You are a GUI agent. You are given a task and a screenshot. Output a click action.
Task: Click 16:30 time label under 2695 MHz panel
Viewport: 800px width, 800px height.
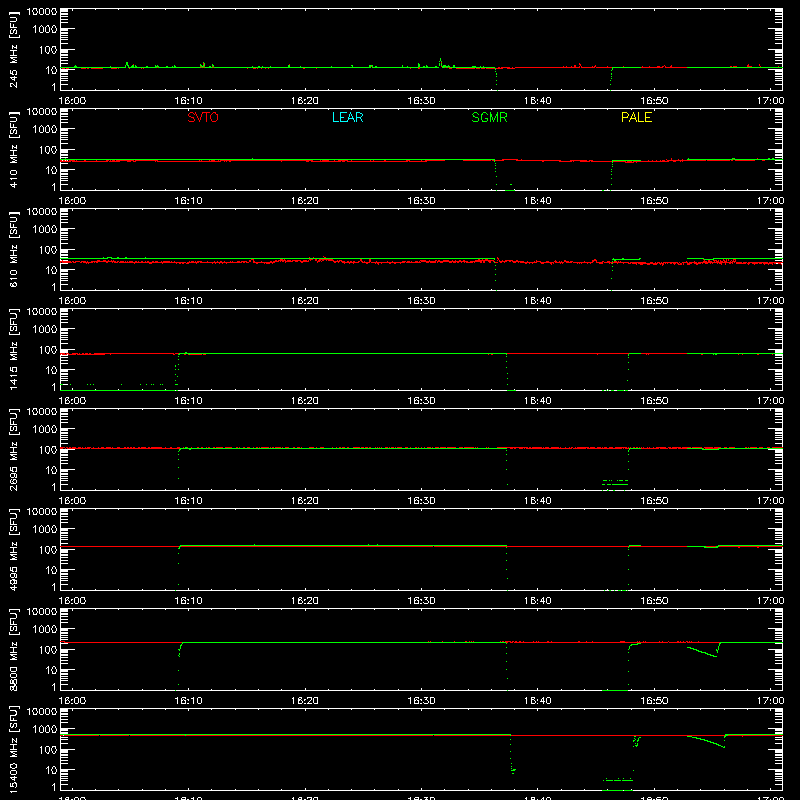421,501
